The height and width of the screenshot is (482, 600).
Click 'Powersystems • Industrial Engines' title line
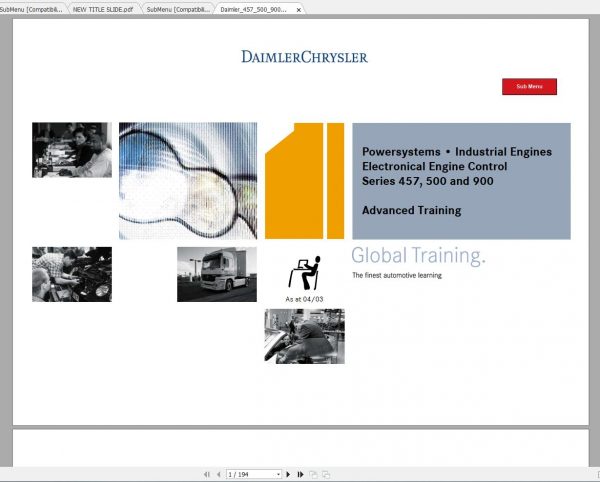[457, 152]
